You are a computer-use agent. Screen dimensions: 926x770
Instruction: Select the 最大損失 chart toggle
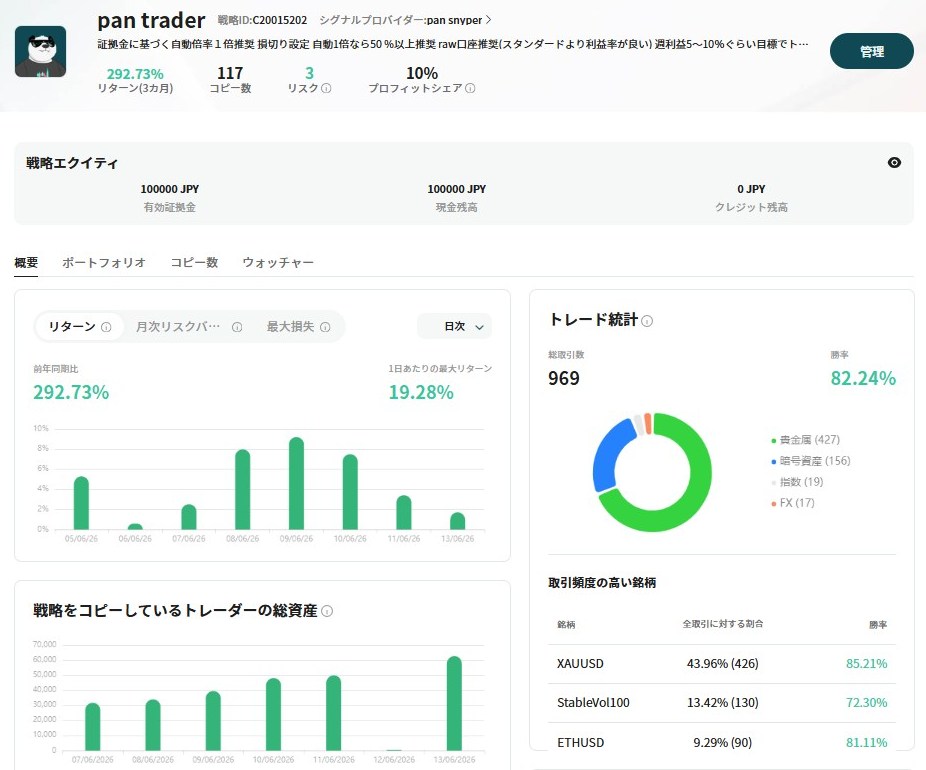pyautogui.click(x=298, y=327)
